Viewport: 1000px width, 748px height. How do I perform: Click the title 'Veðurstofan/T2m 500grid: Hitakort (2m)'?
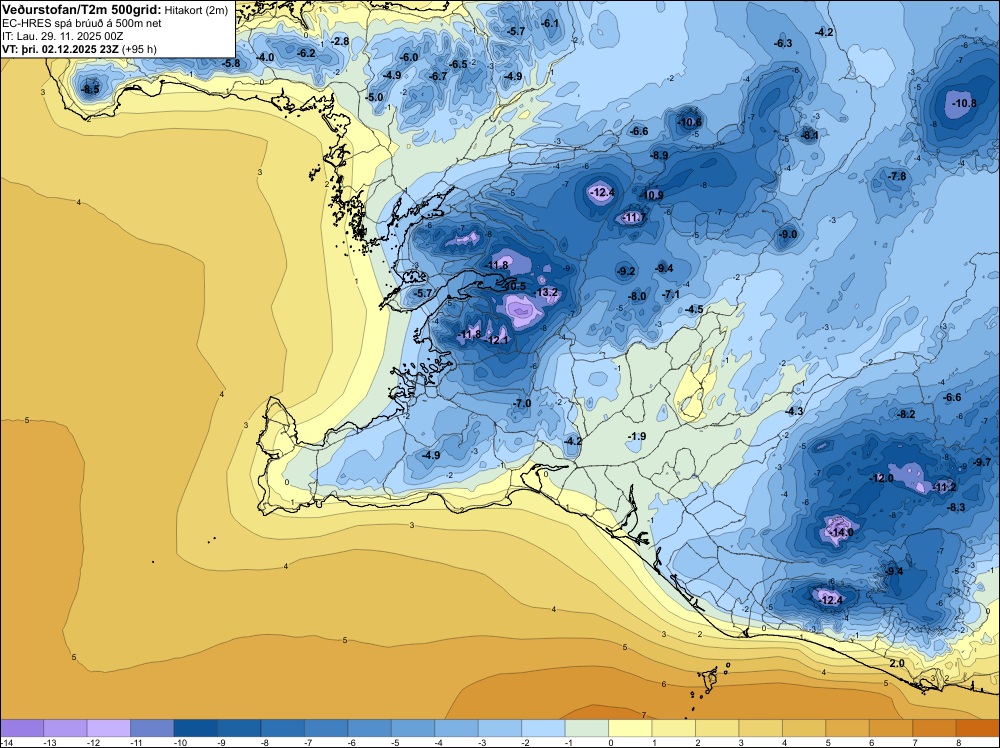pyautogui.click(x=115, y=10)
